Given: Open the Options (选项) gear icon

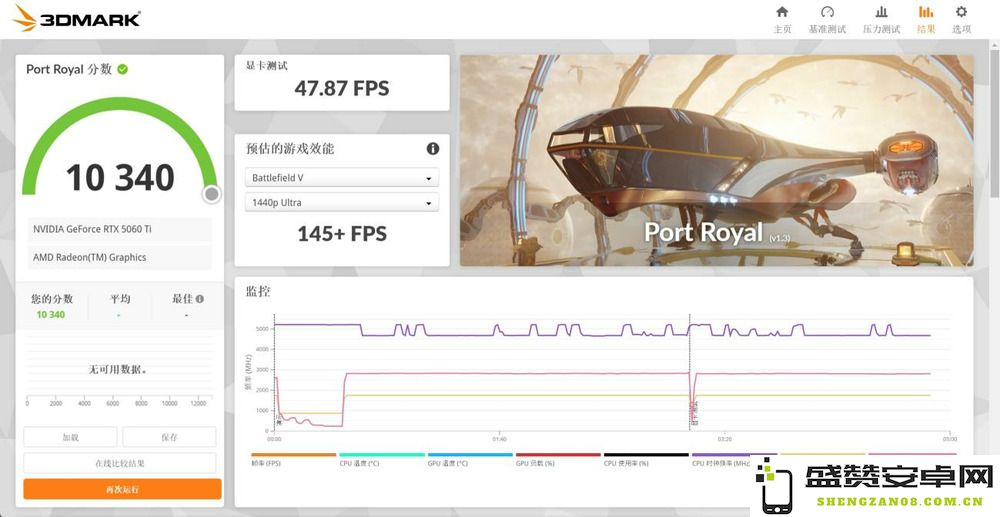Looking at the screenshot, I should [x=961, y=11].
